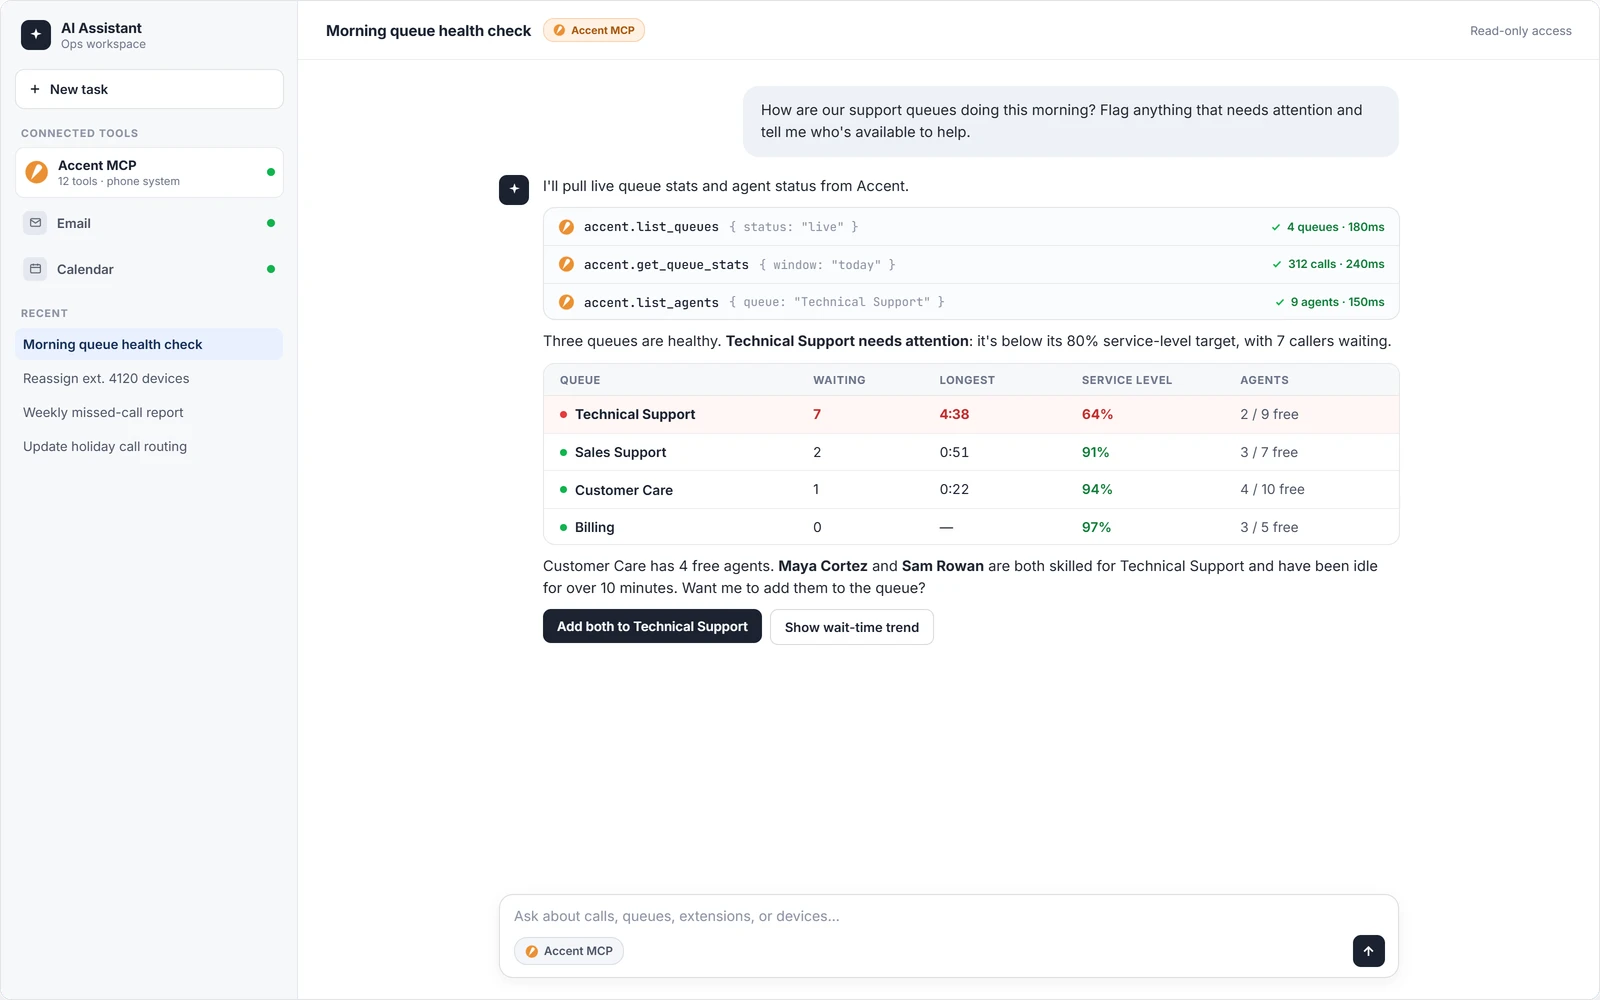Click the WAITING column header
The width and height of the screenshot is (1600, 1000).
tap(839, 380)
